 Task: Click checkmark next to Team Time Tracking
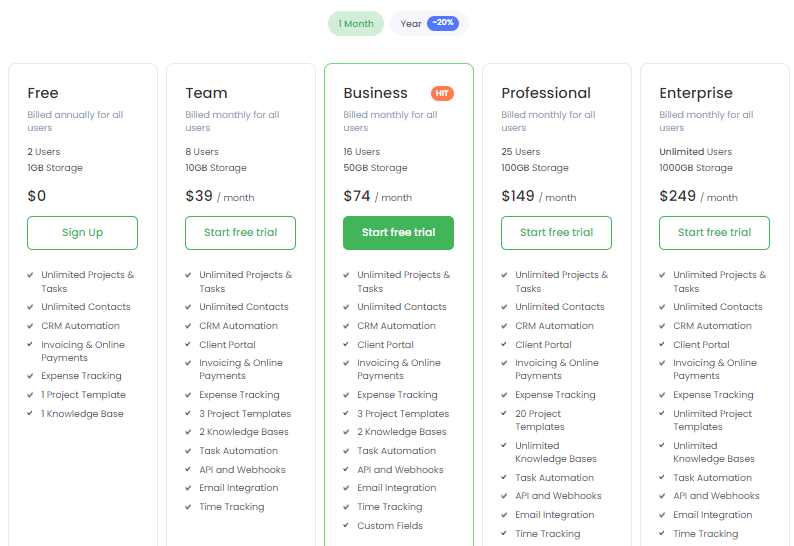click(x=190, y=508)
